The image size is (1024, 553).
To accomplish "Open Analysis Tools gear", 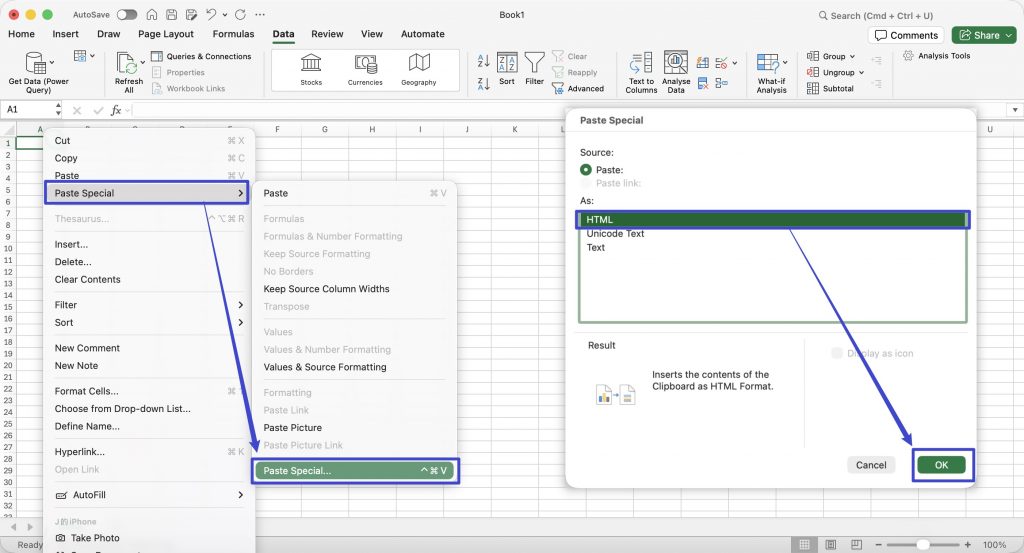I will 908,55.
